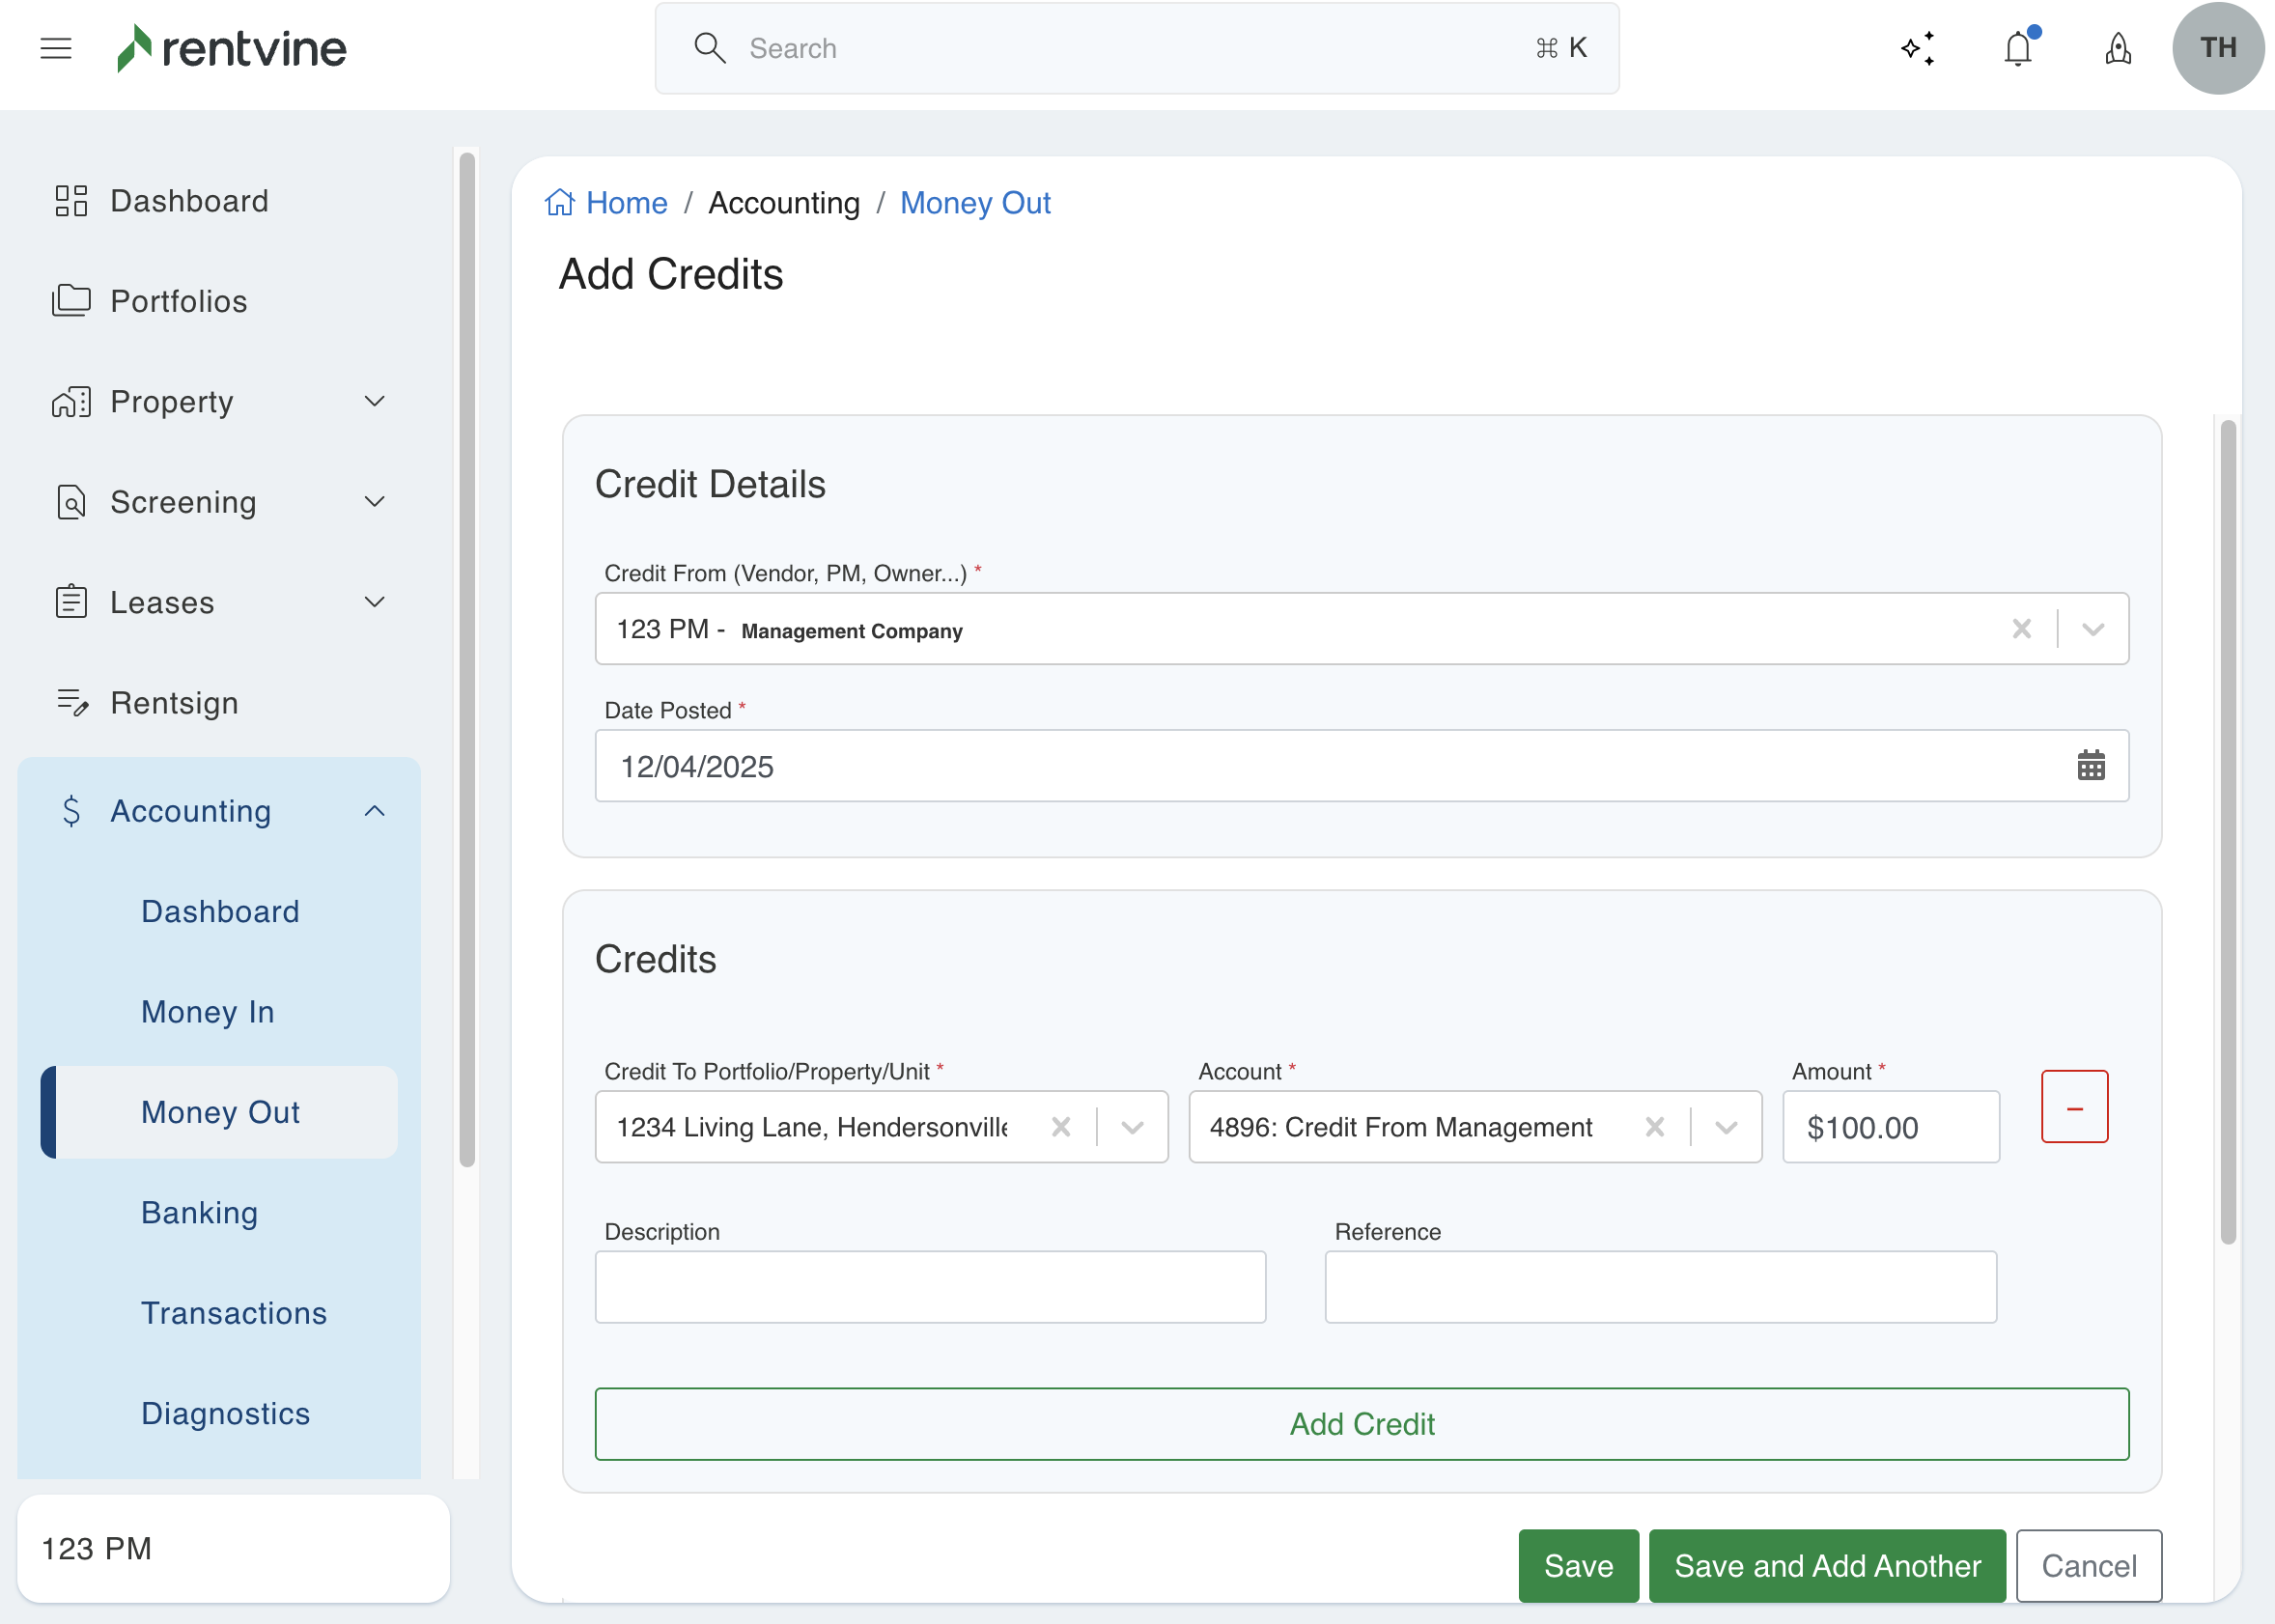Open the Account dropdown arrow

click(1726, 1127)
